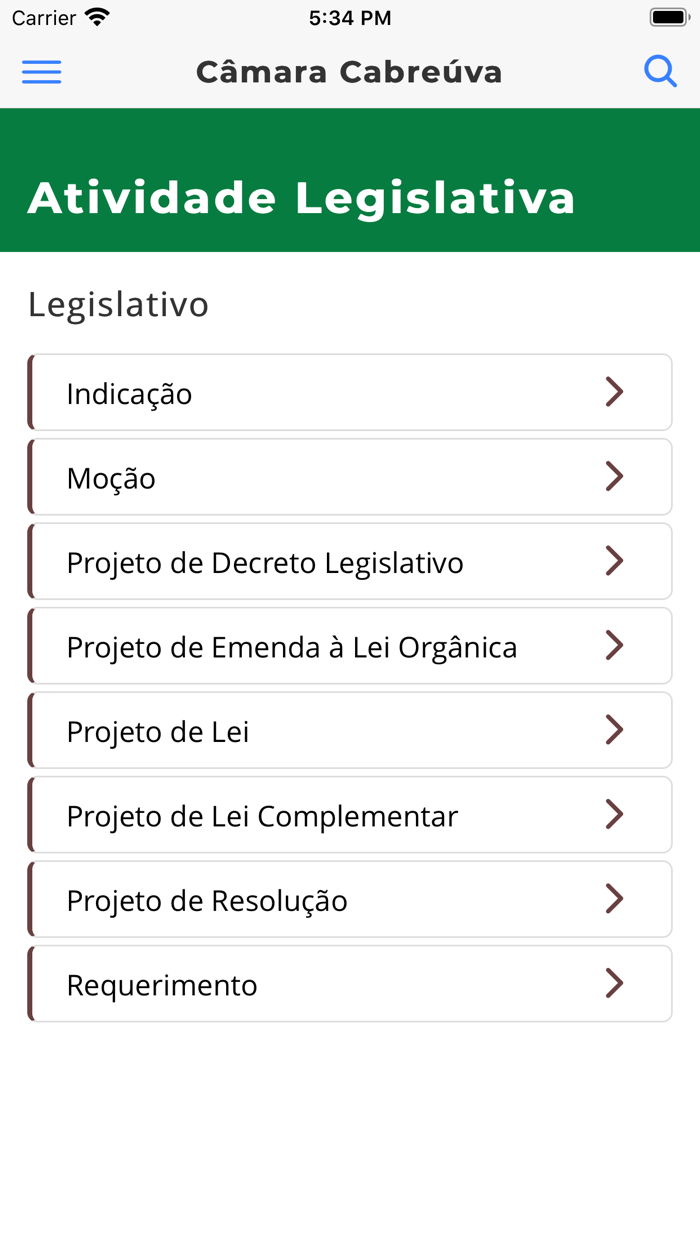Viewport: 700px width, 1244px height.
Task: Select the Projeto de Lei entry
Action: click(x=350, y=730)
